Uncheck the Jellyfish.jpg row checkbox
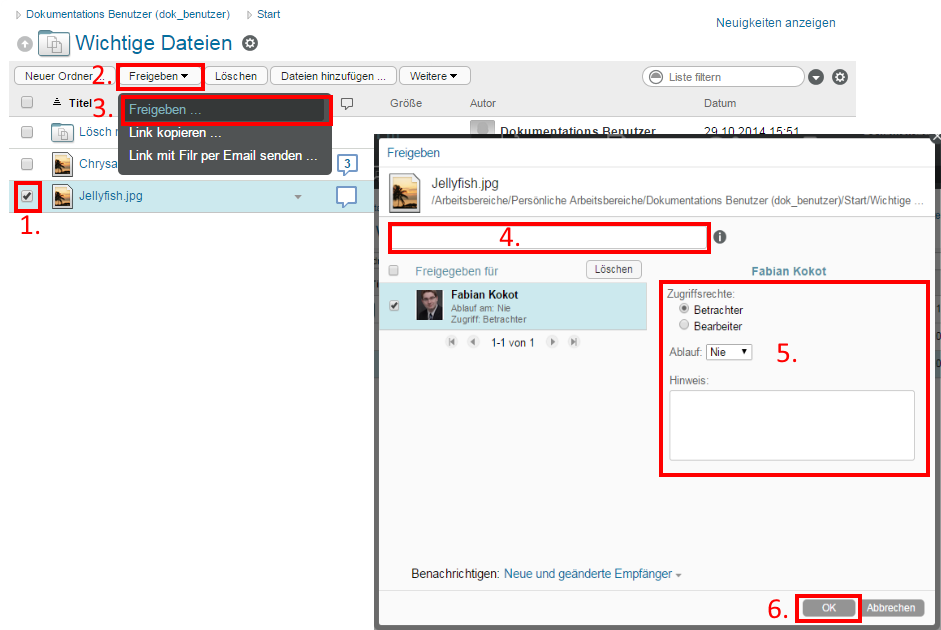This screenshot has height=630, width=941. click(27, 196)
